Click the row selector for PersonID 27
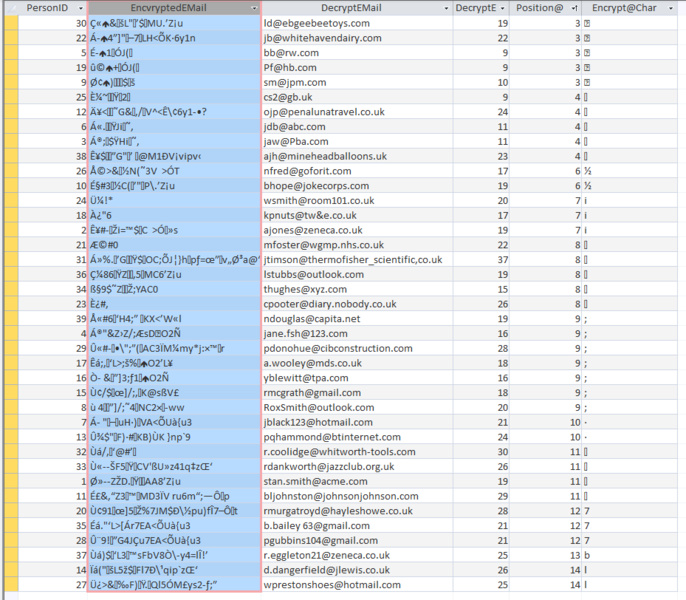Viewport: 686px width, 600px height. coord(11,585)
